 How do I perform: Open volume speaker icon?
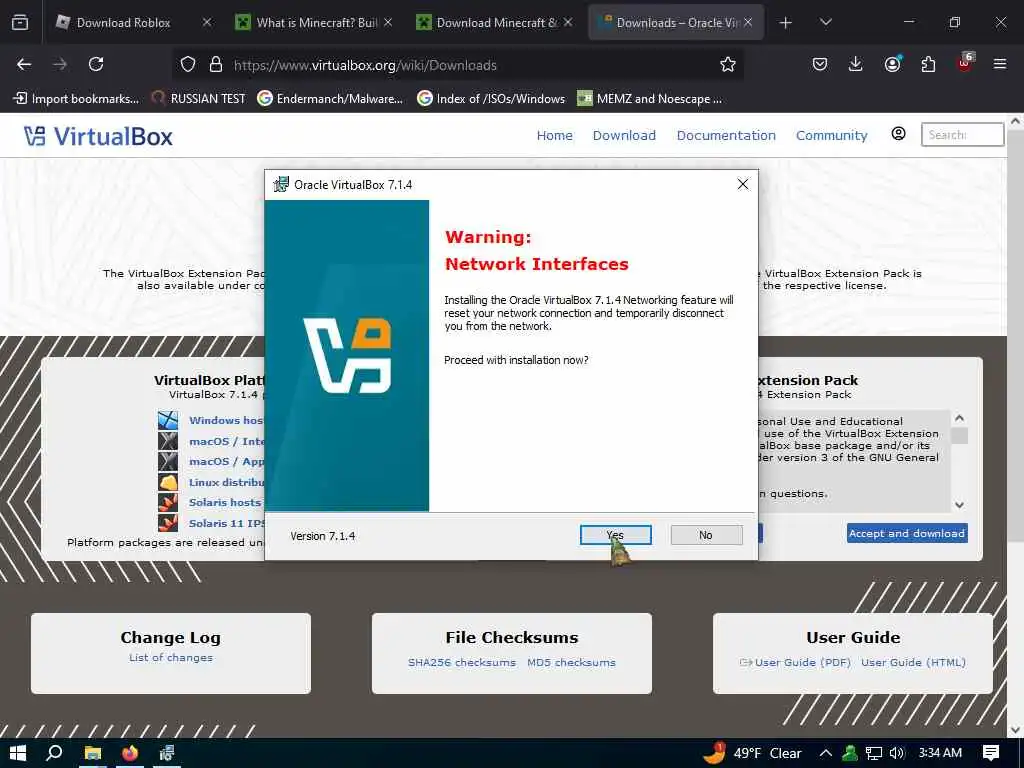[x=897, y=753]
